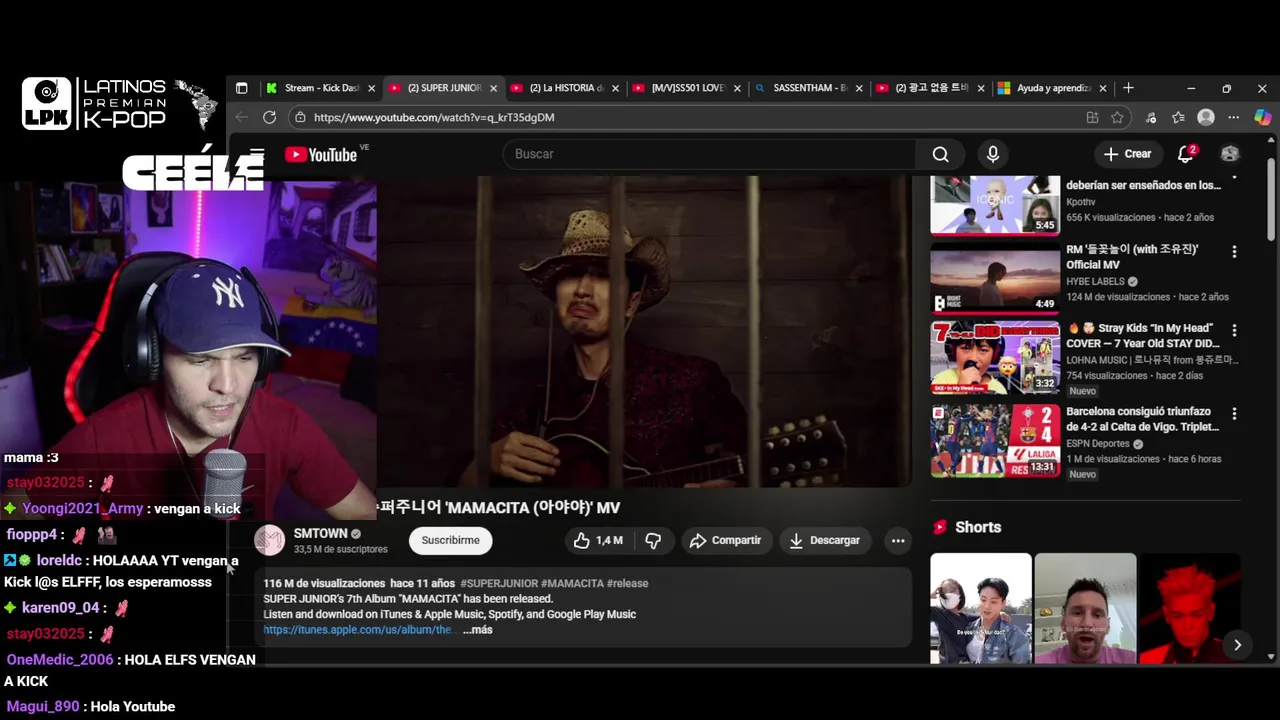Screen dimensions: 1280x720
Task: View the site information lock icon
Action: pyautogui.click(x=300, y=117)
